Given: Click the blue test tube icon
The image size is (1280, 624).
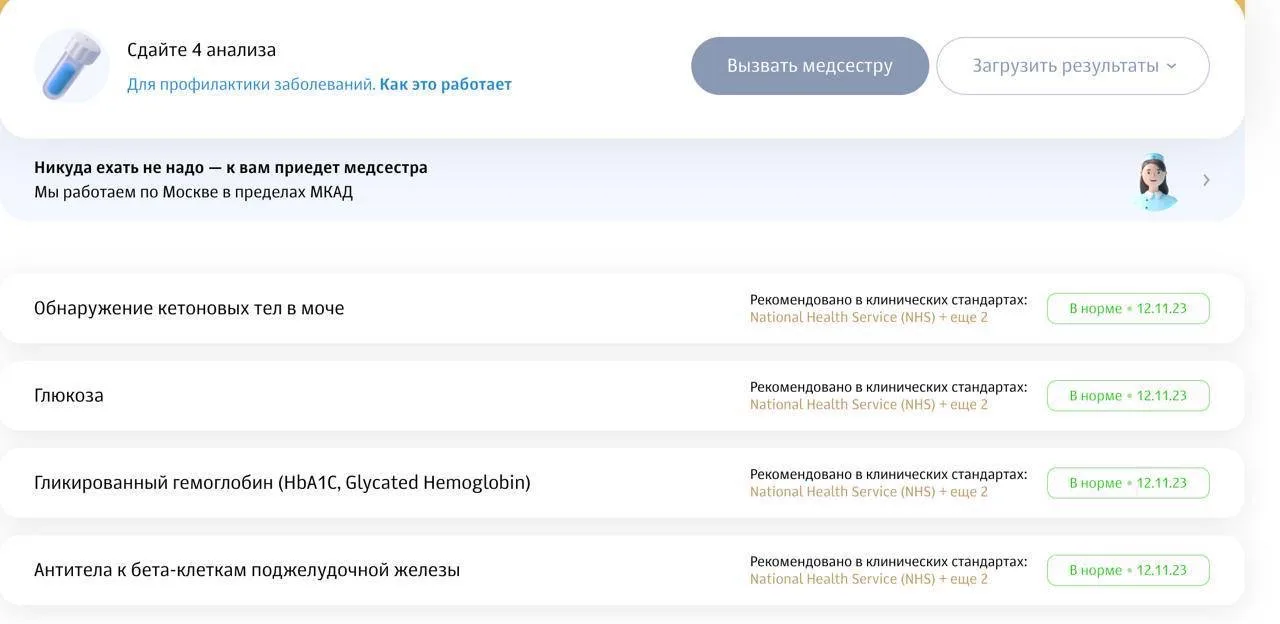Looking at the screenshot, I should pos(71,66).
